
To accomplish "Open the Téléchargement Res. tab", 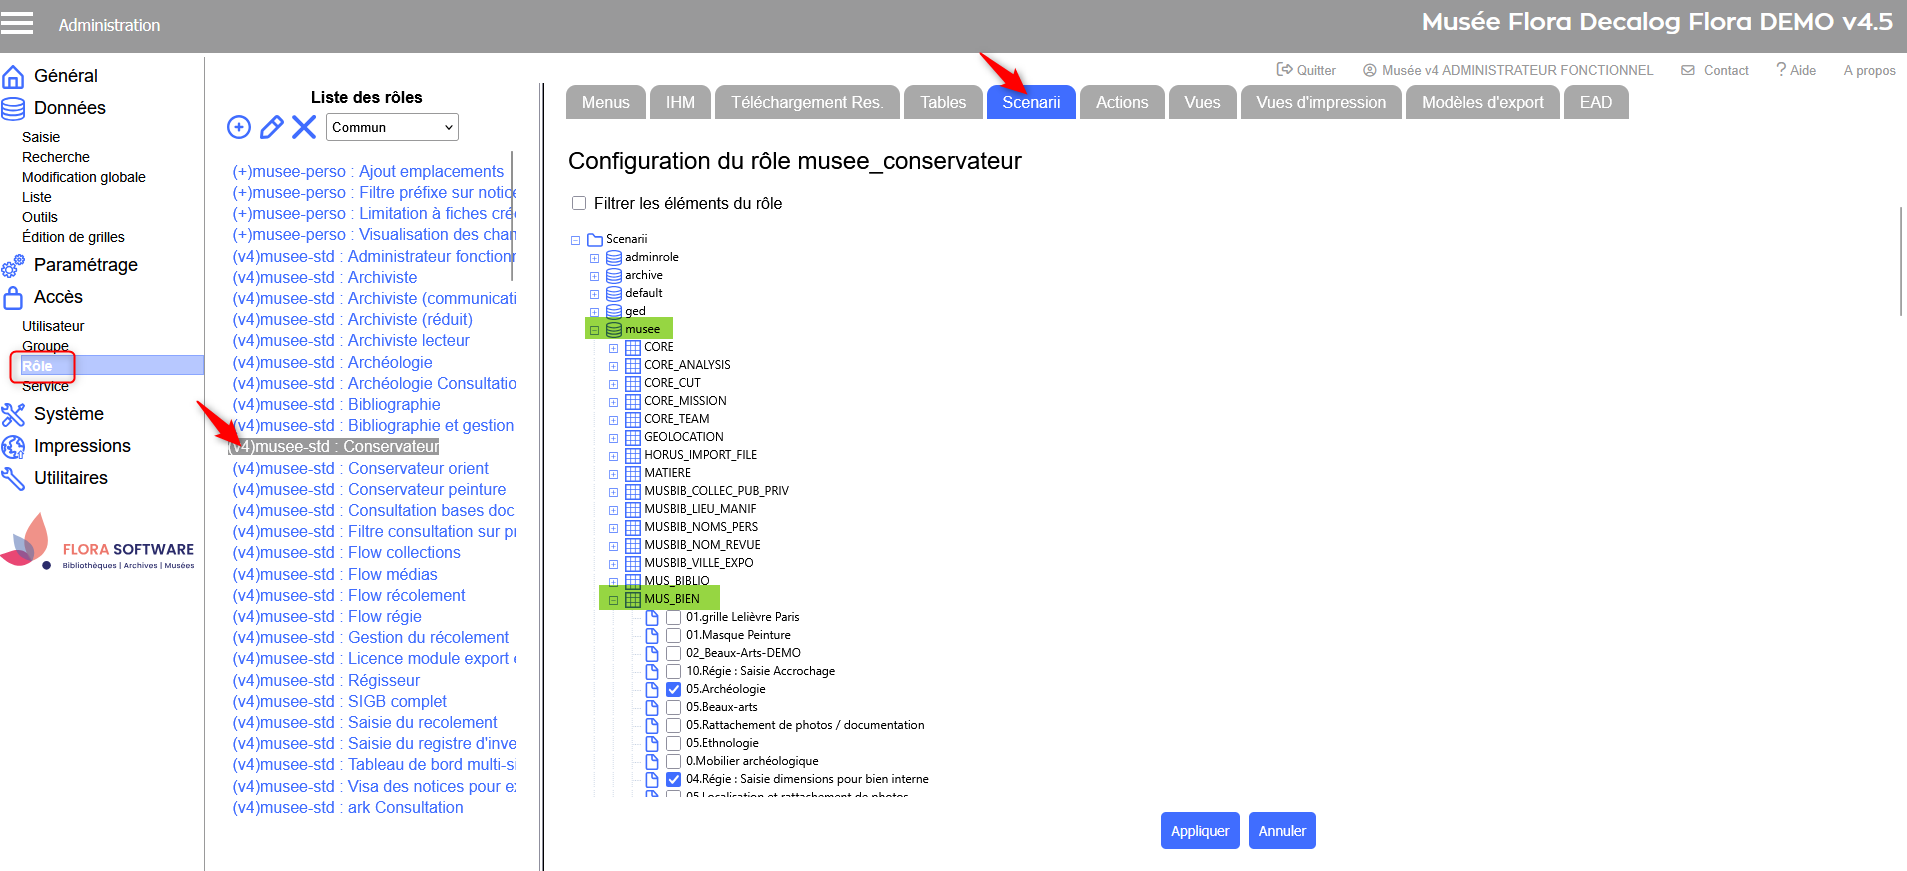I will (807, 102).
